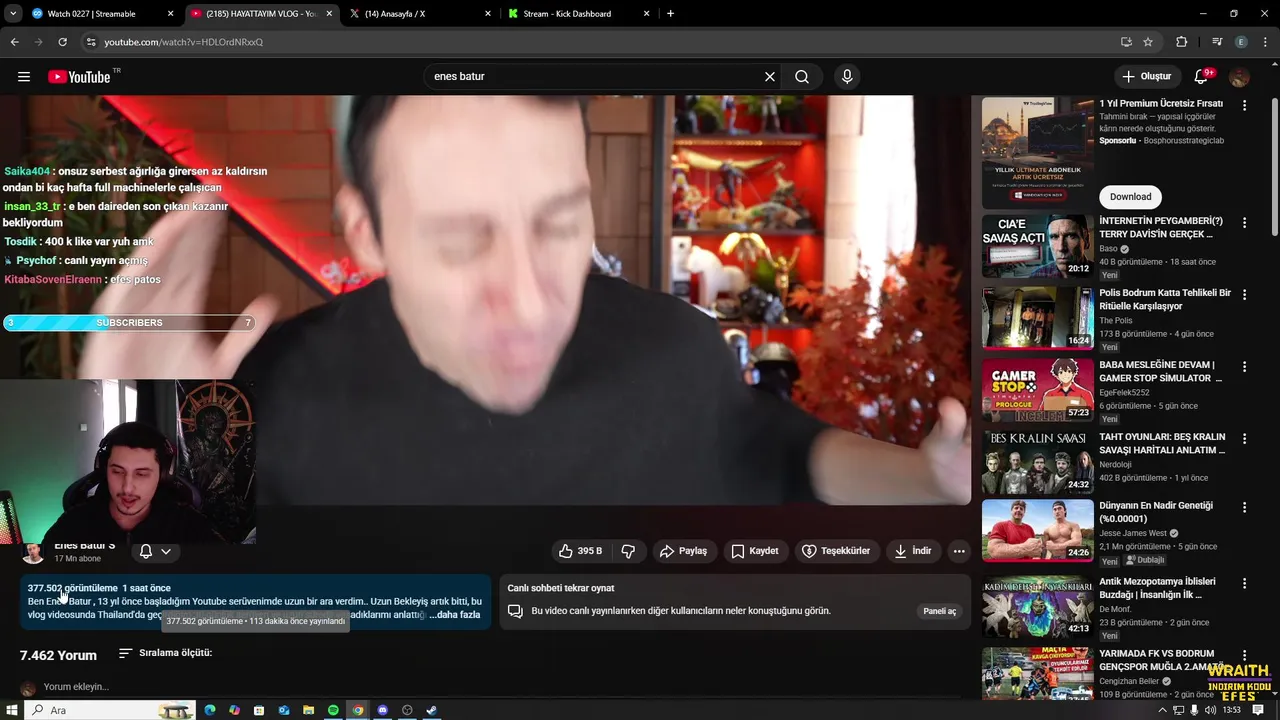The width and height of the screenshot is (1280, 720).
Task: Open options for the Terry Davis video
Action: (1244, 222)
